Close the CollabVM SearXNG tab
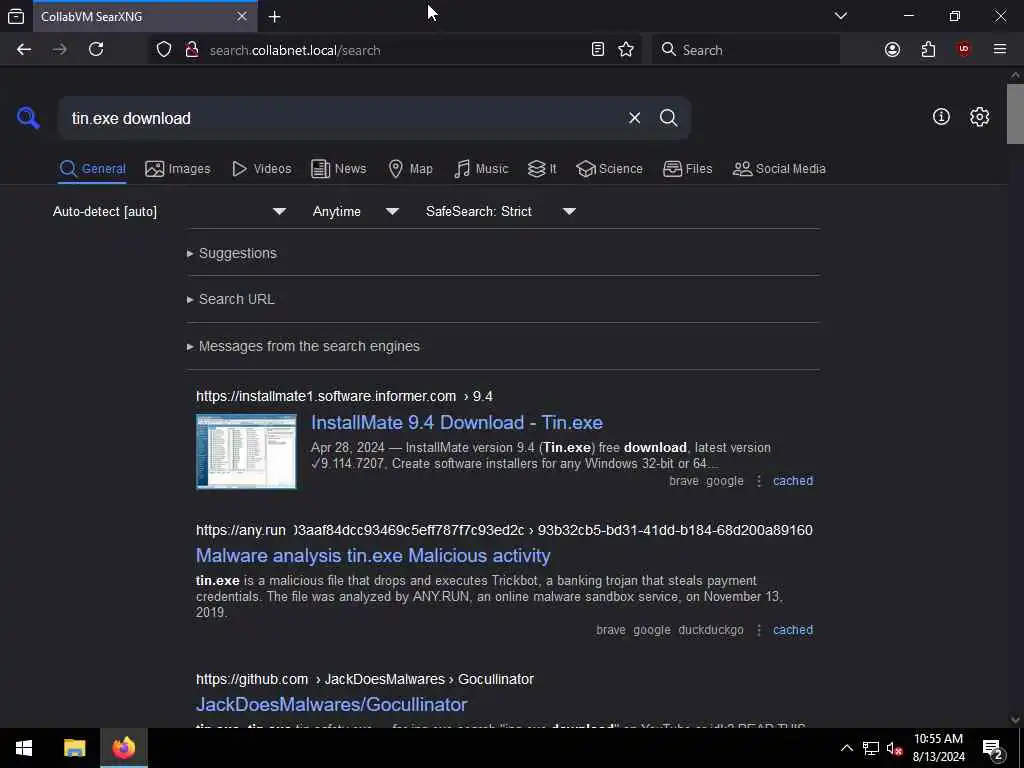Screen dimensions: 1024x768 pos(242,16)
